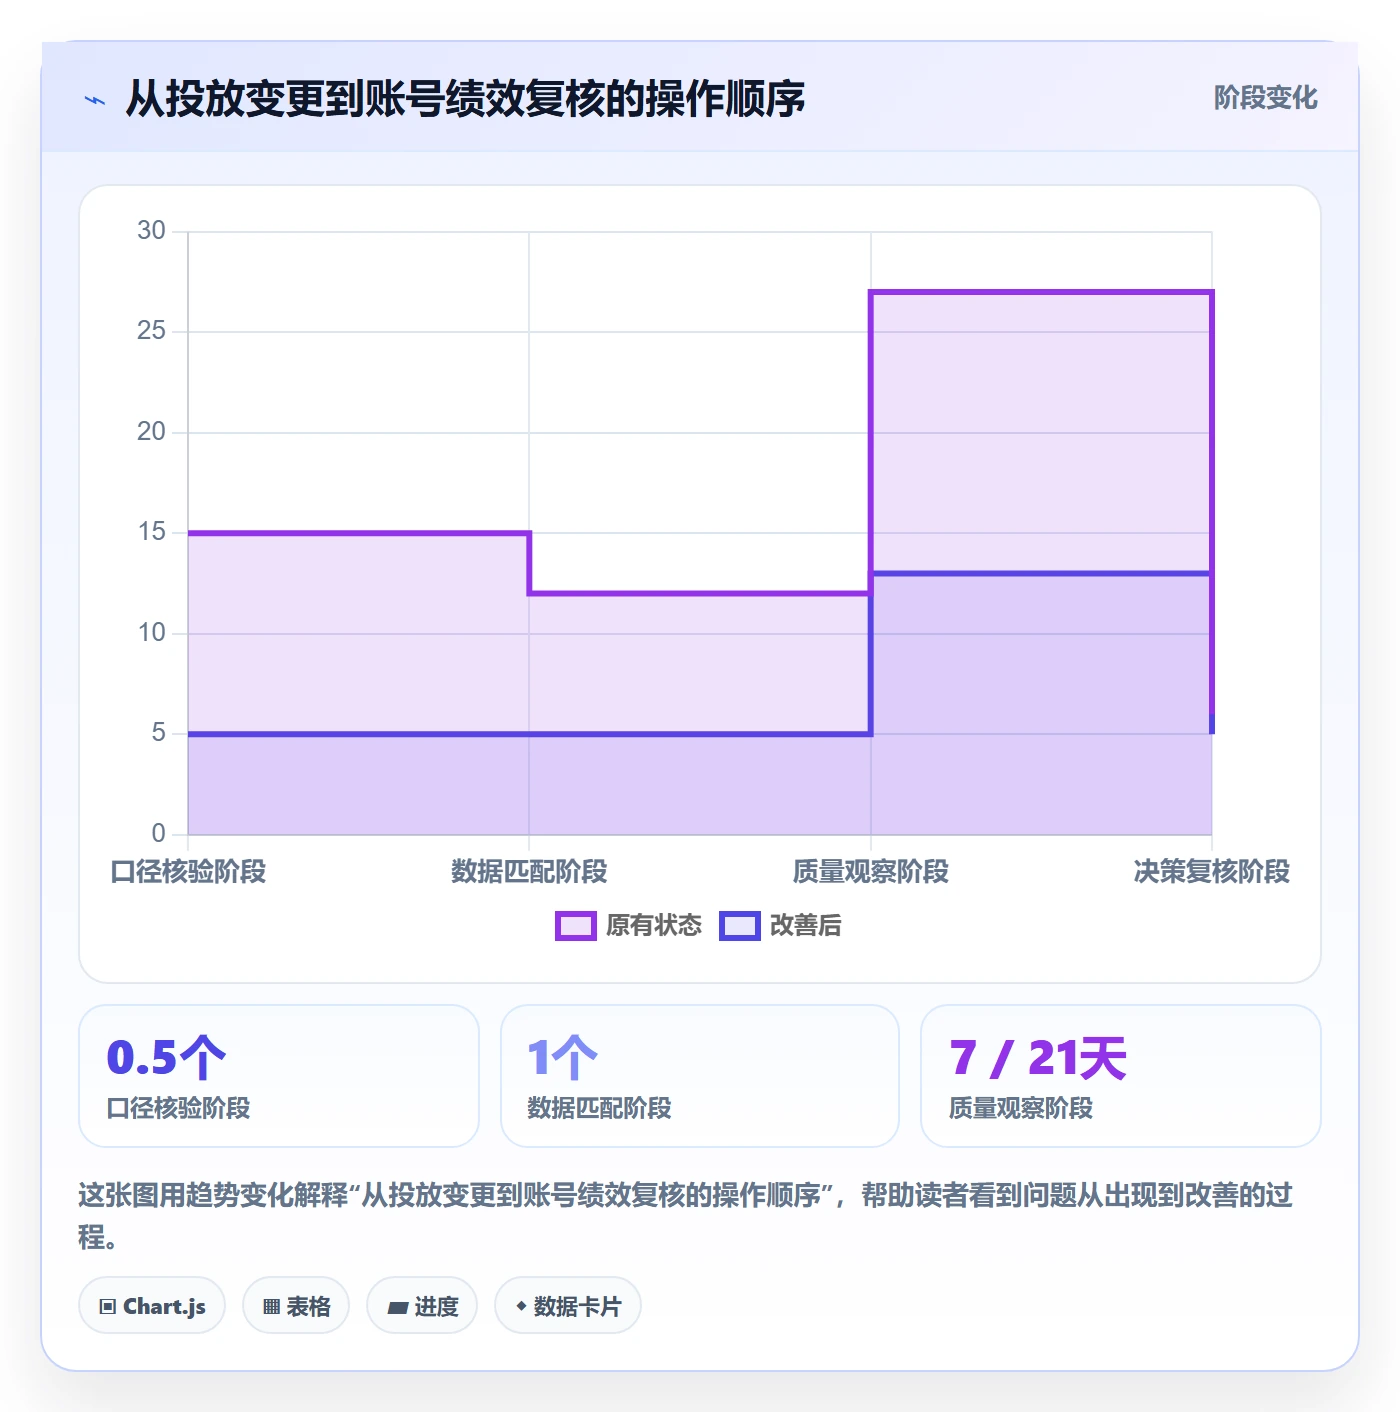
Task: Click the 决策复核阶段 x-axis label
Action: coord(1212,872)
